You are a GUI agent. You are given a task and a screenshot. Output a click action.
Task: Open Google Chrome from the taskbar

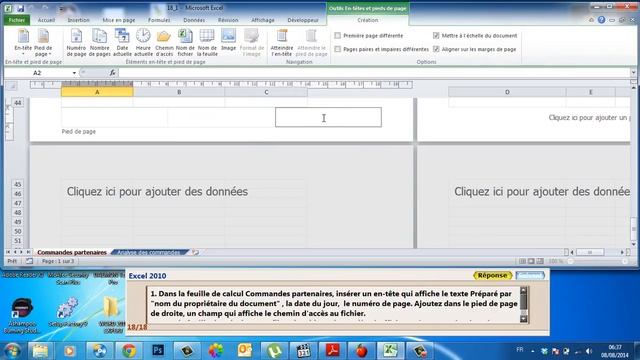129,350
